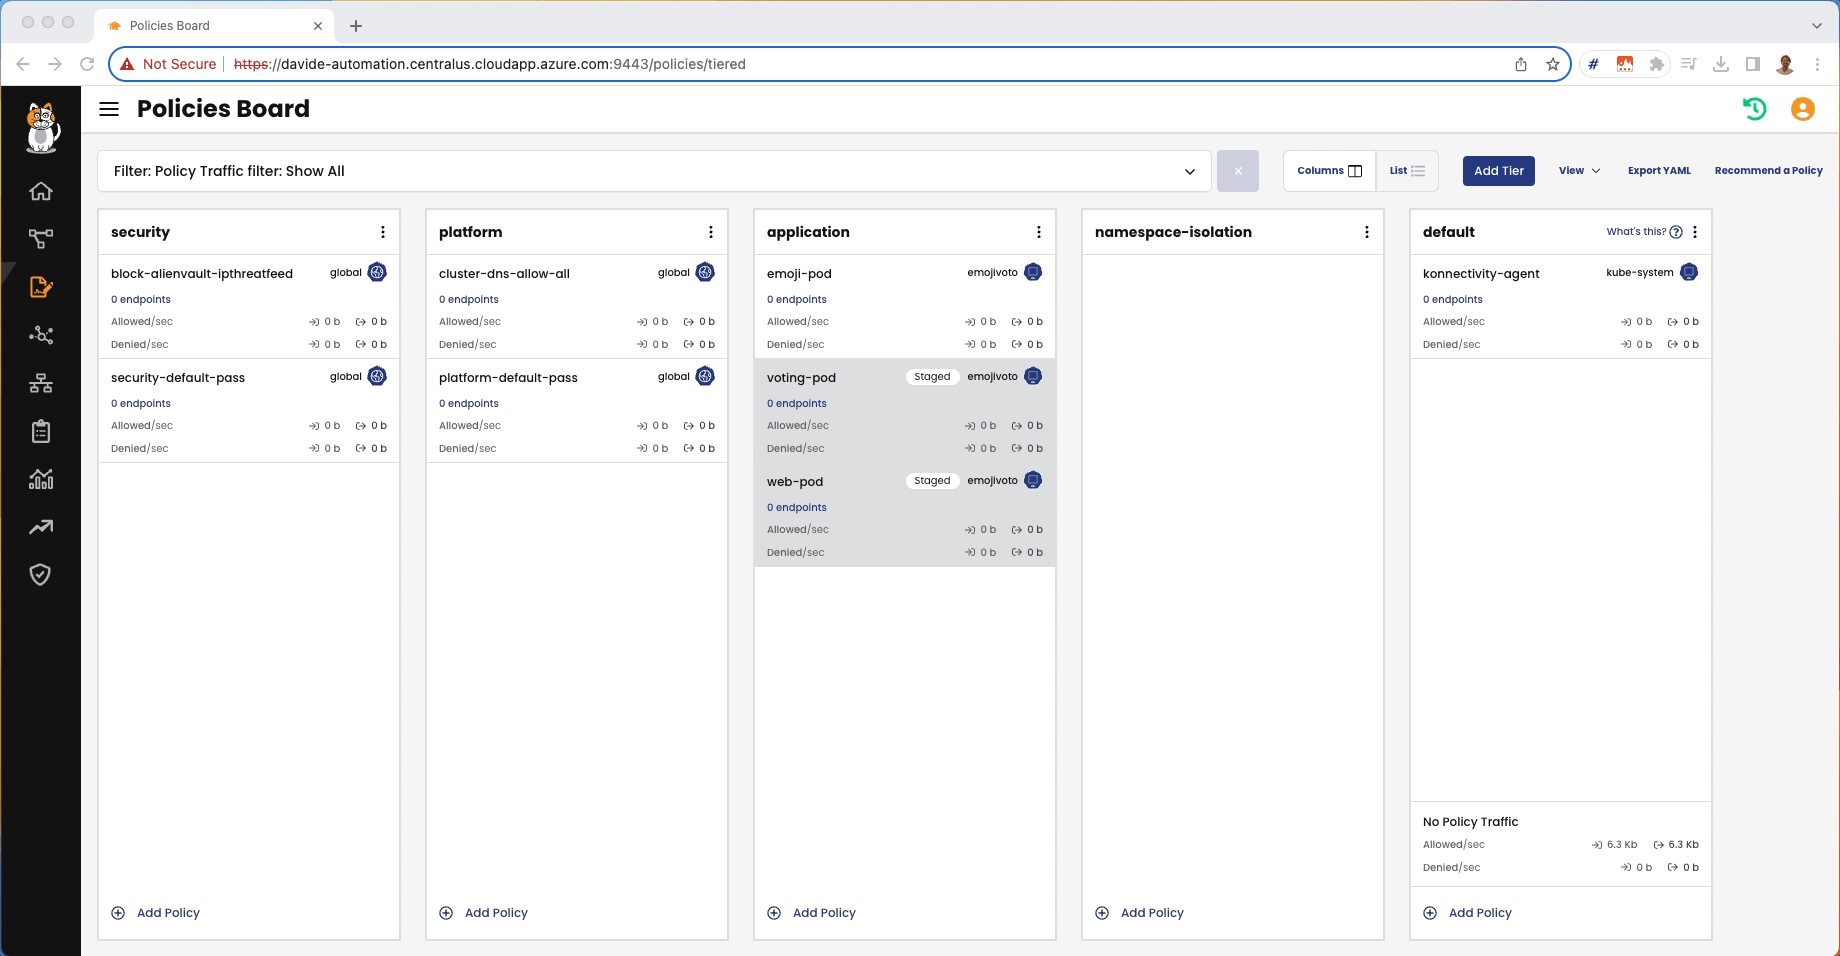Click the What's this? help icon

(x=1676, y=232)
